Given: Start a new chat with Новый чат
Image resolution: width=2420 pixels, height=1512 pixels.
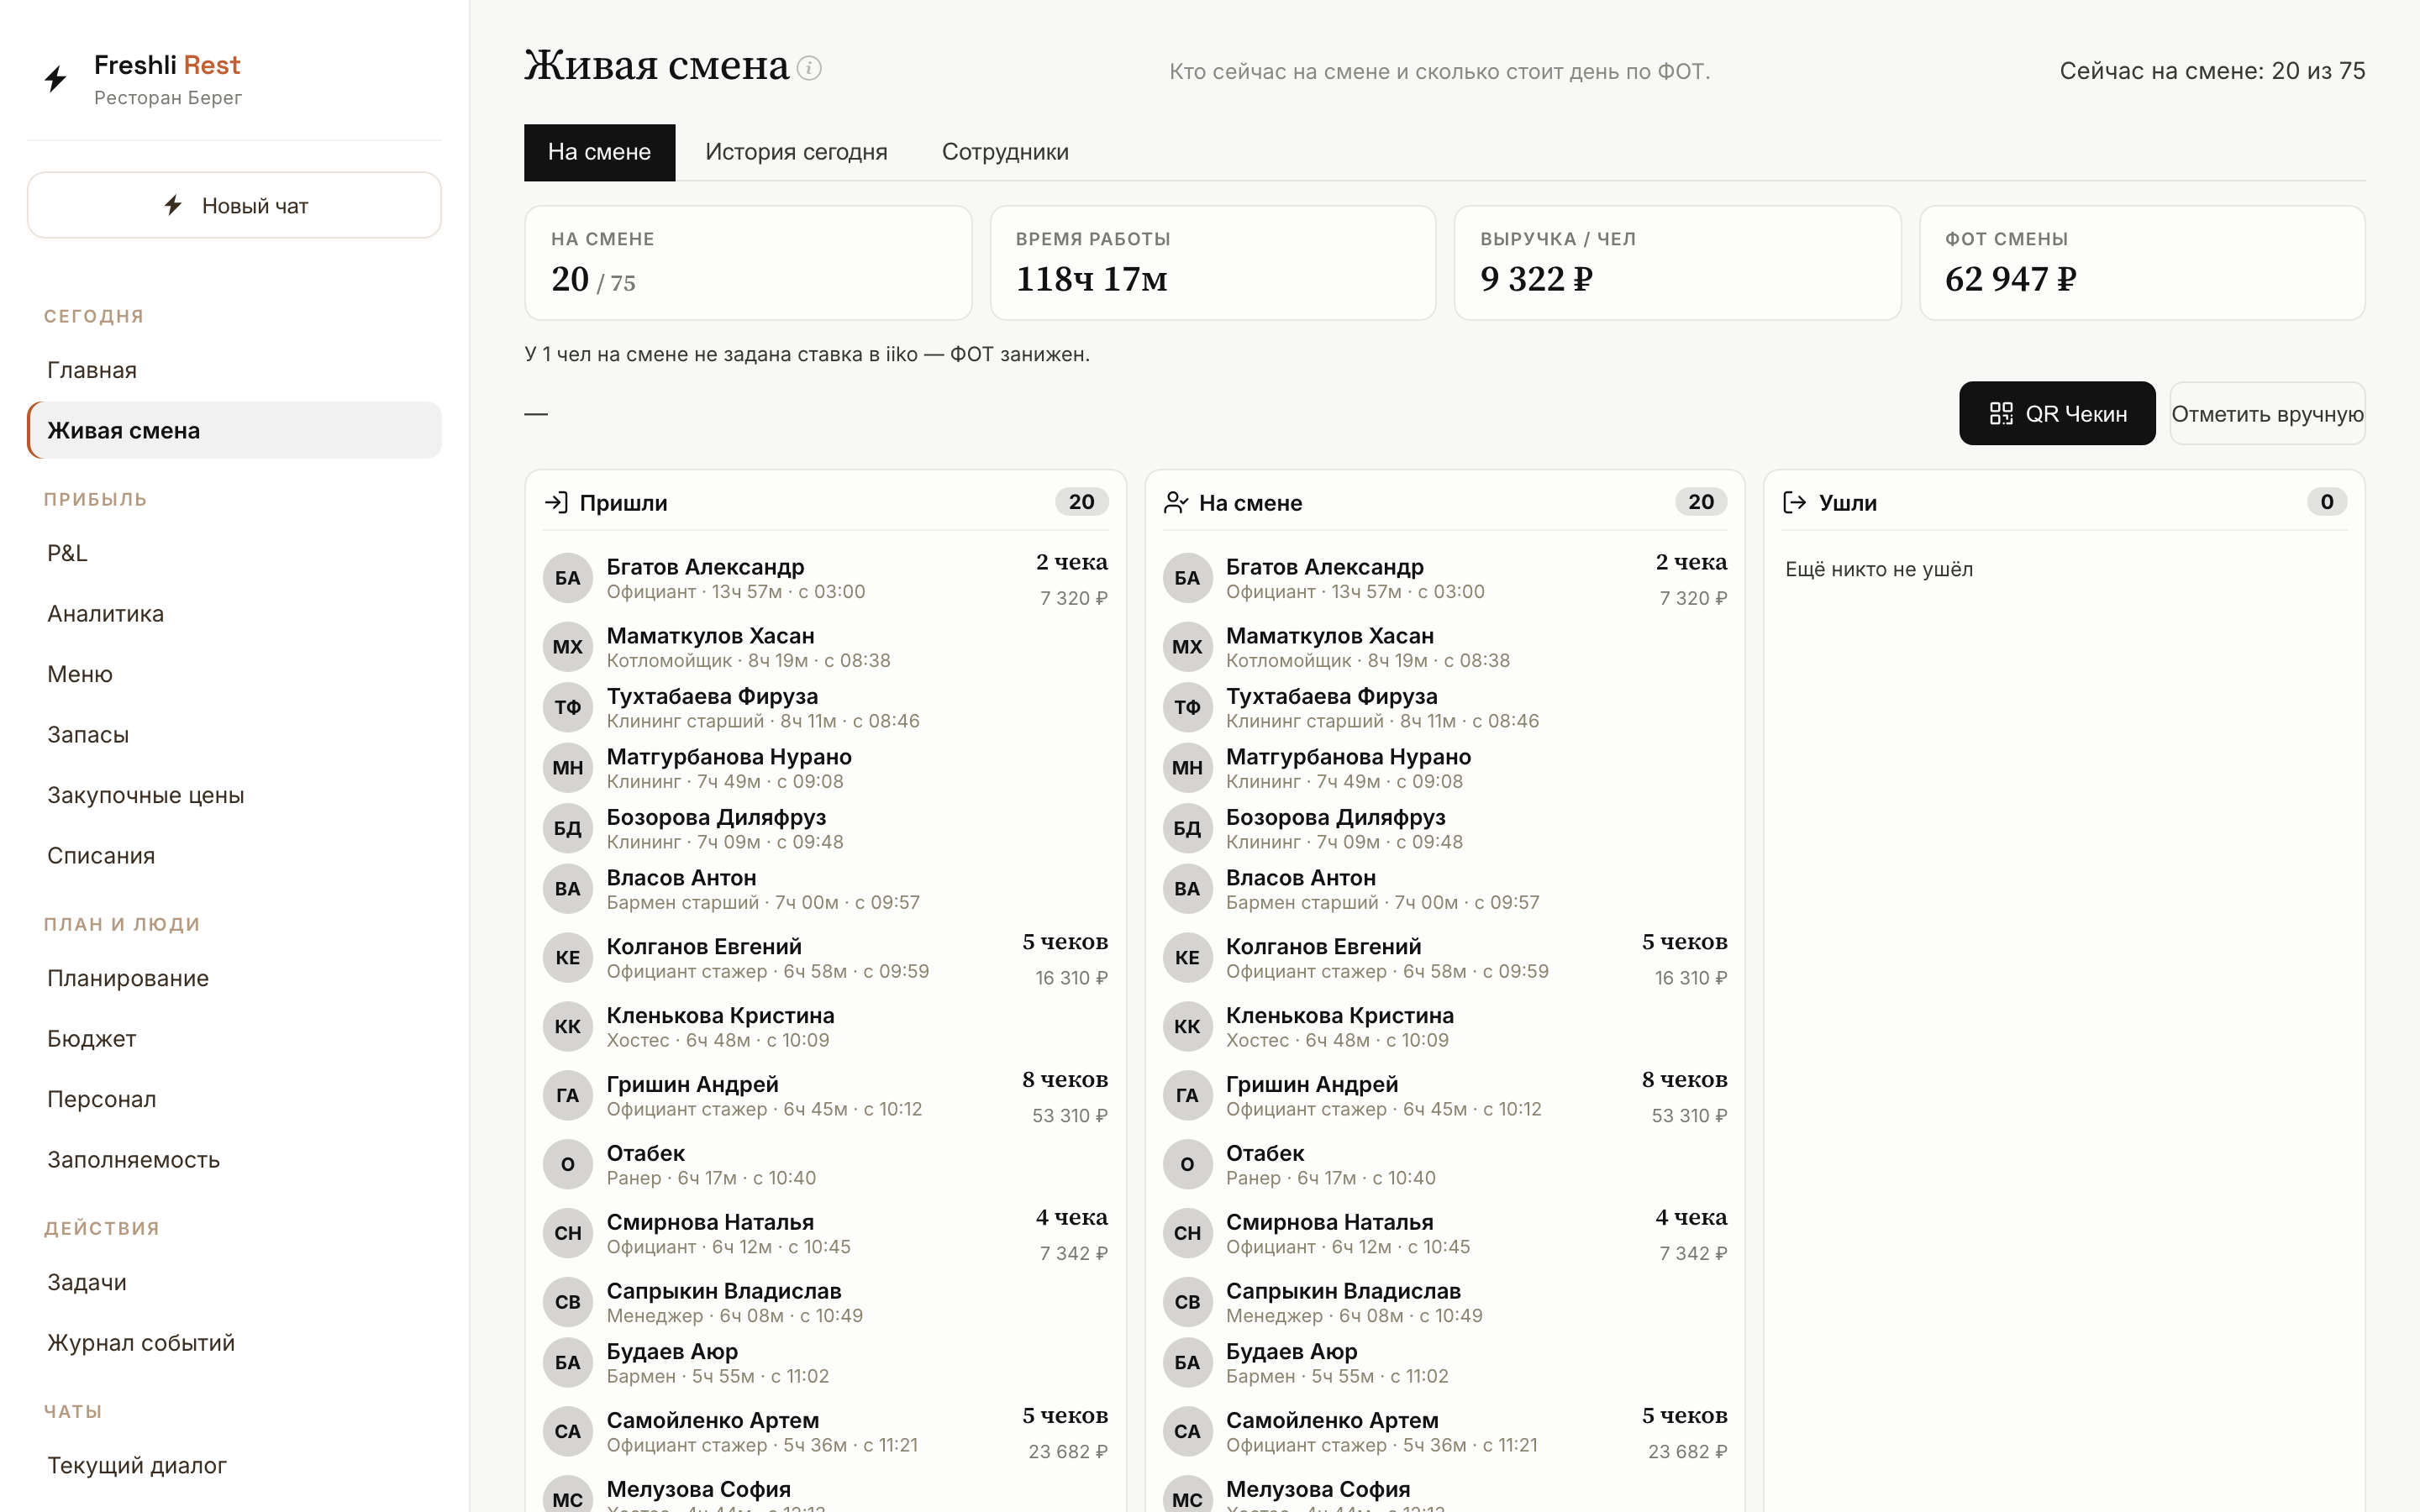Looking at the screenshot, I should [234, 205].
